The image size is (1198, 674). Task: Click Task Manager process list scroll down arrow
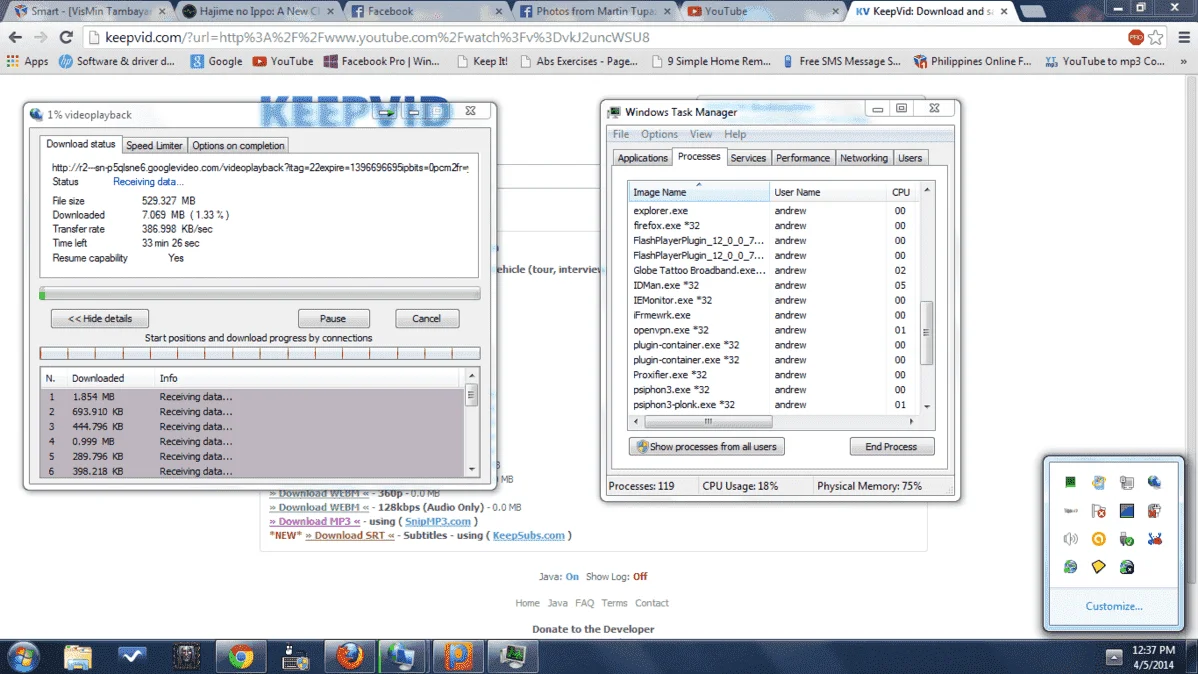click(927, 407)
